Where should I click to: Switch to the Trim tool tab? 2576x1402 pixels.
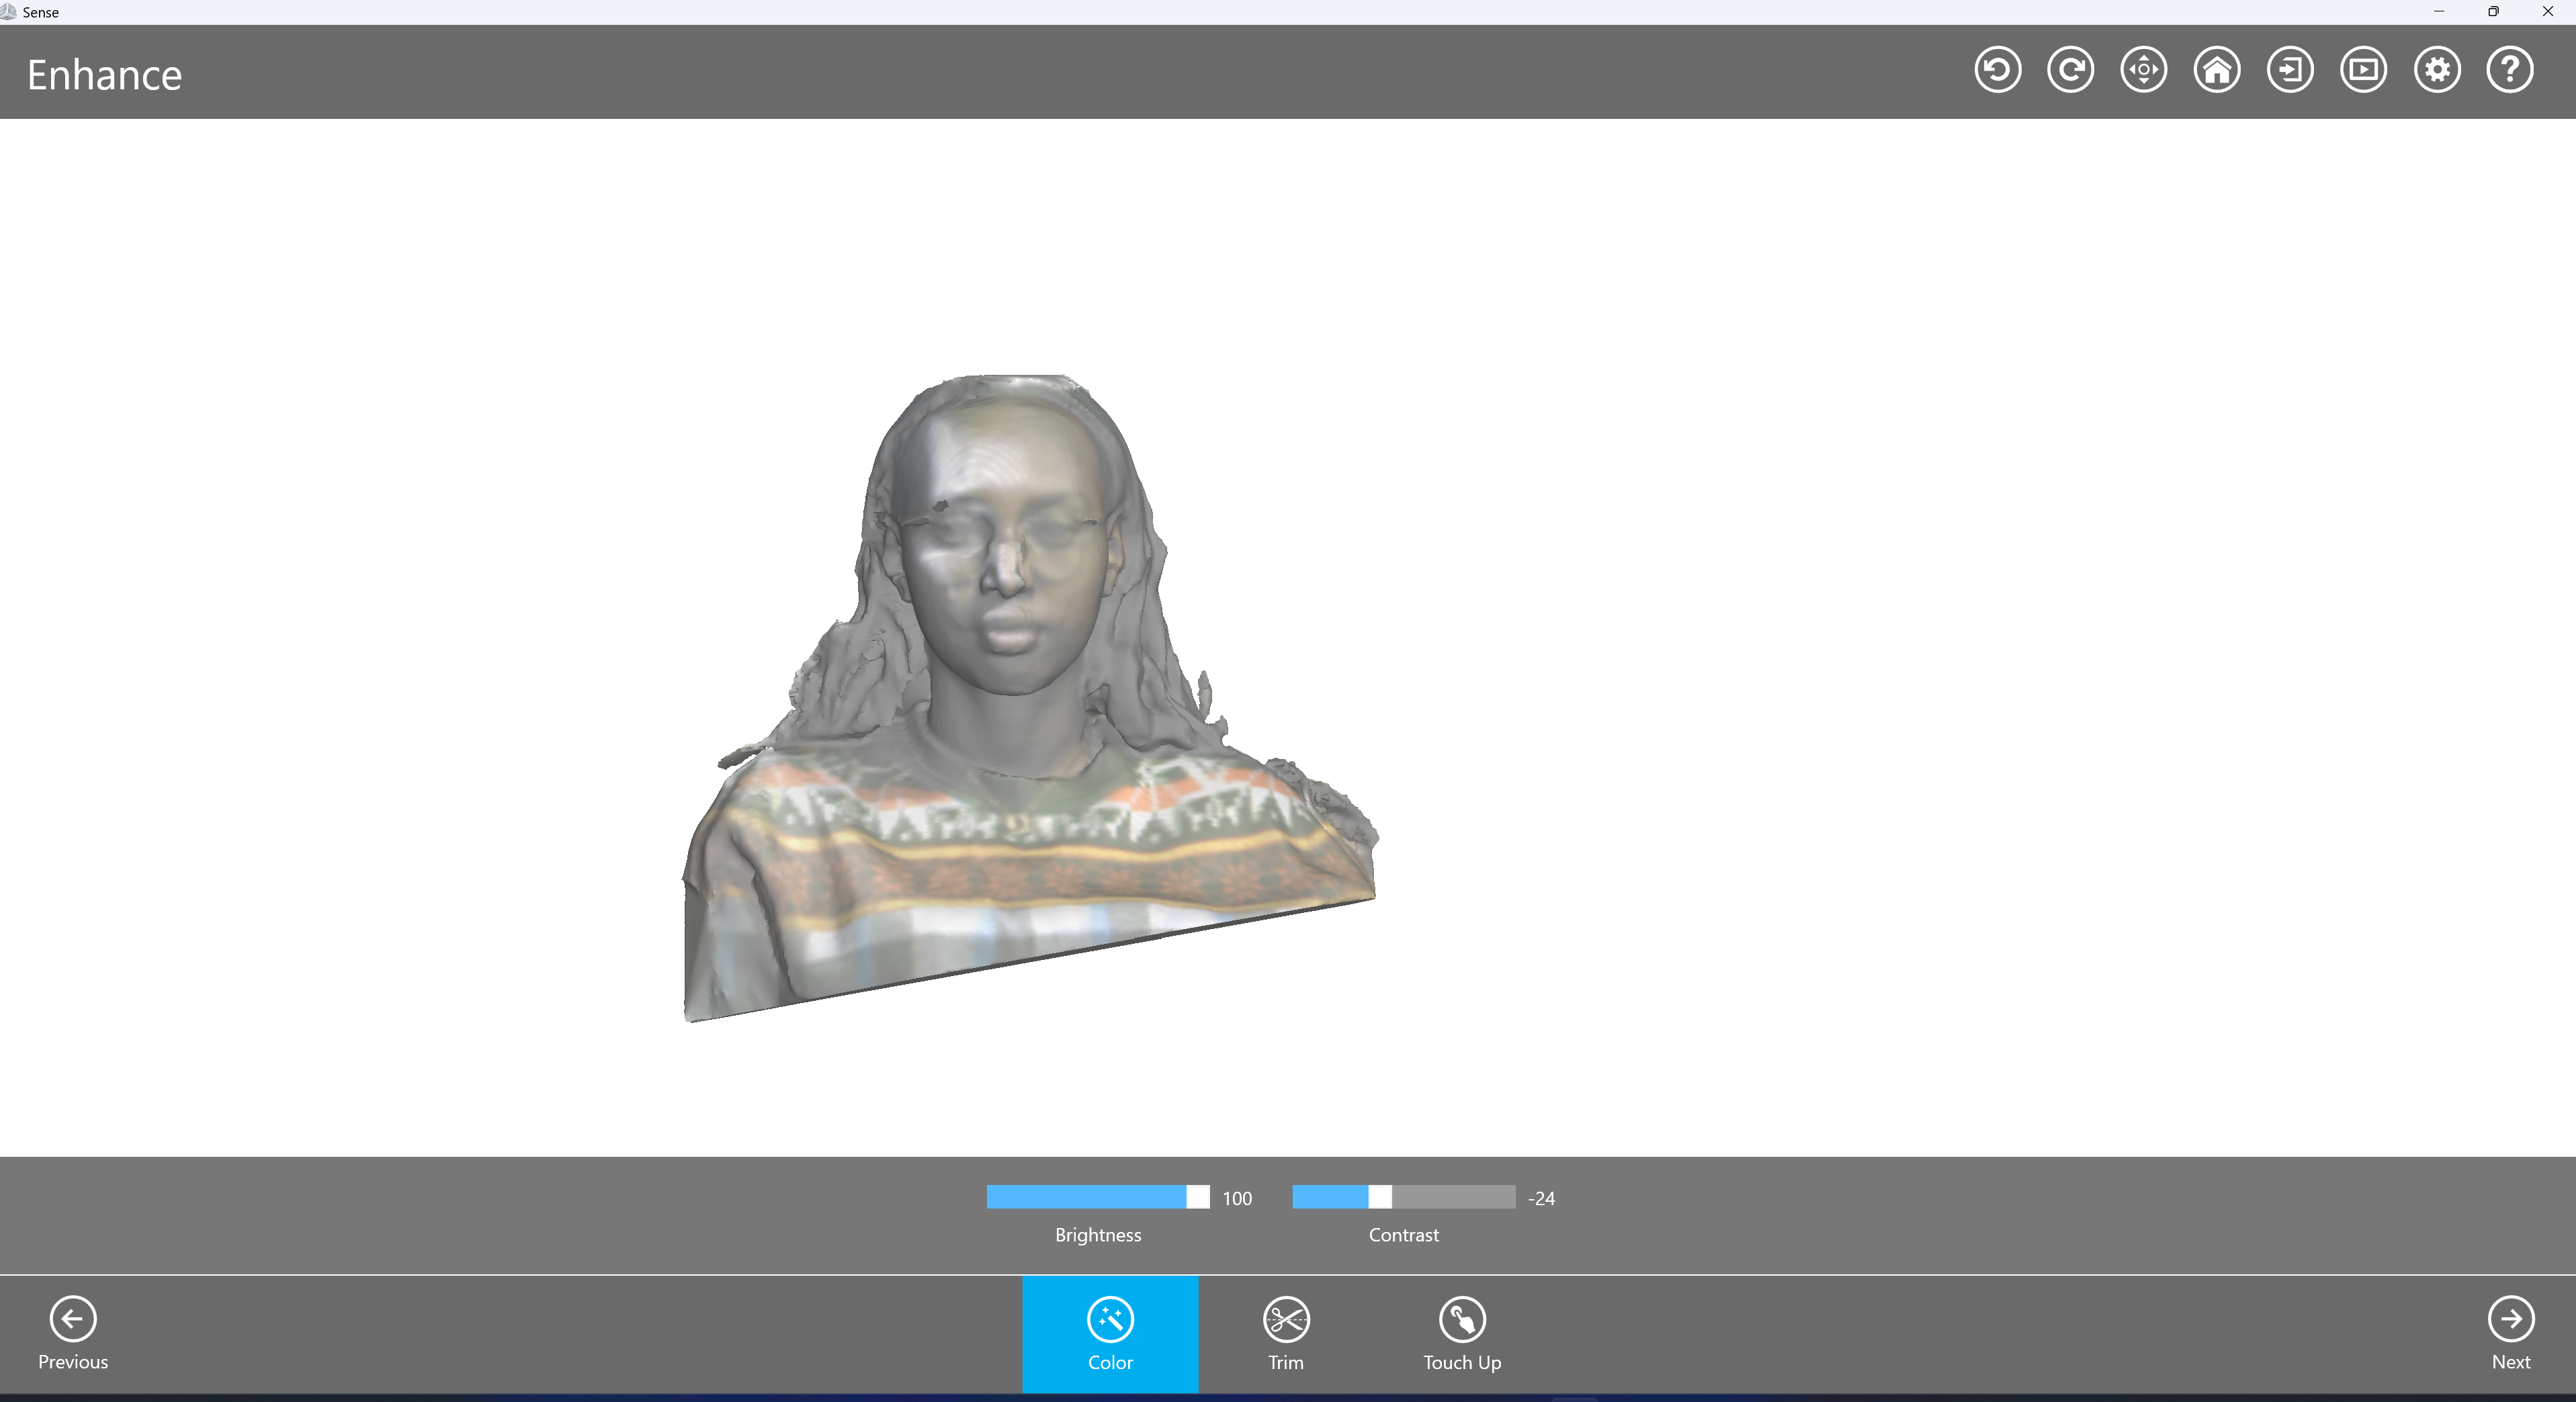[1286, 1333]
